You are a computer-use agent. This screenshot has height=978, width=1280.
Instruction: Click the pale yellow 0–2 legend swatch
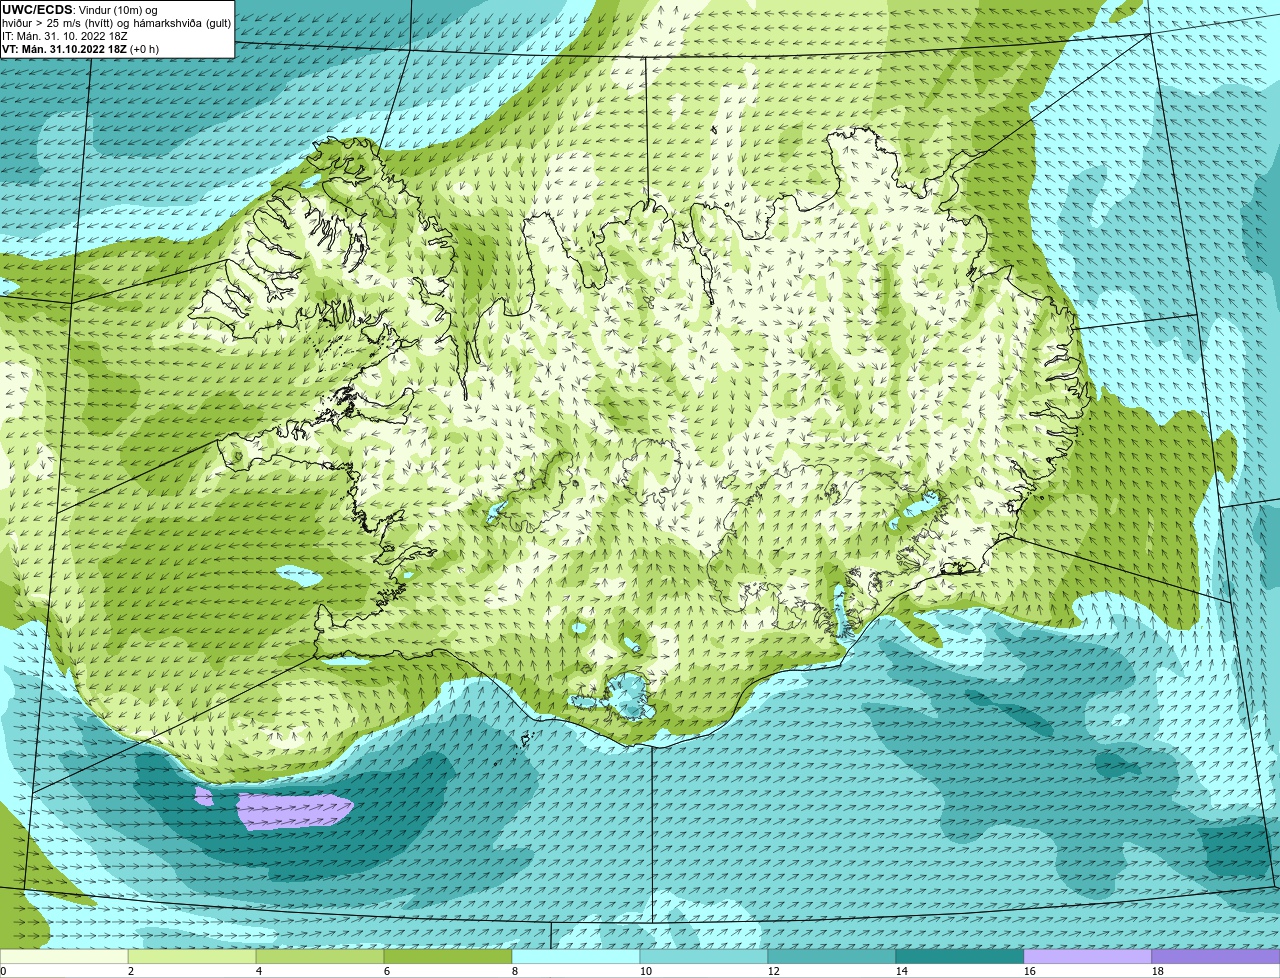point(64,957)
